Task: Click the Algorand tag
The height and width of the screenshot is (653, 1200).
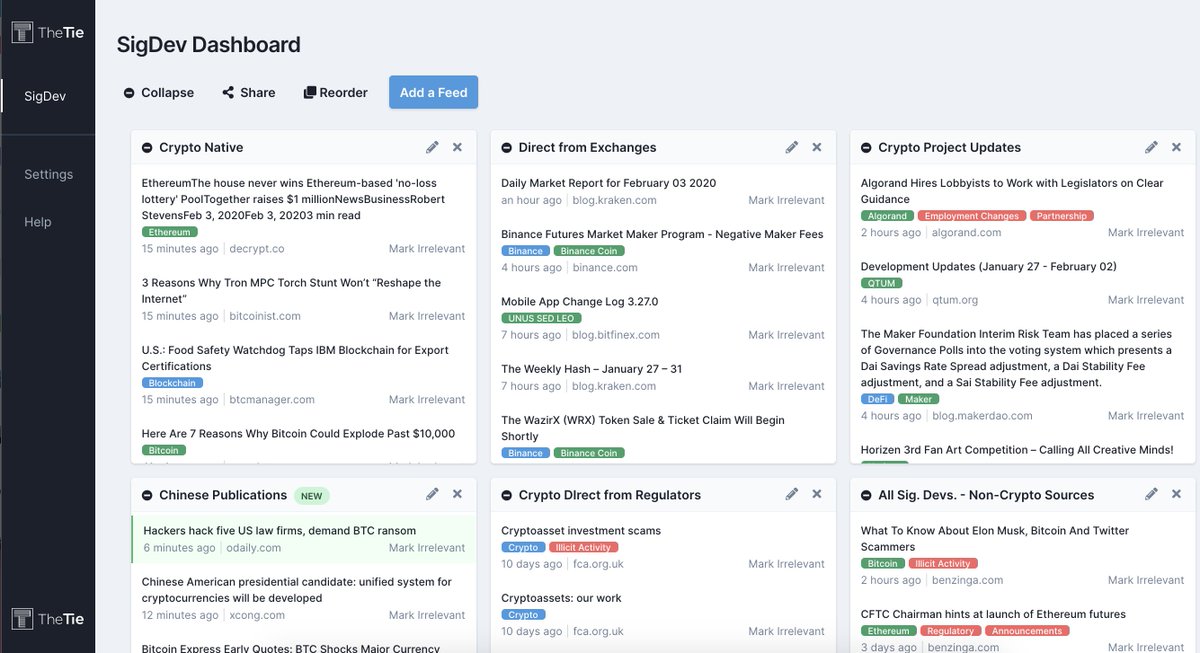Action: (x=887, y=216)
